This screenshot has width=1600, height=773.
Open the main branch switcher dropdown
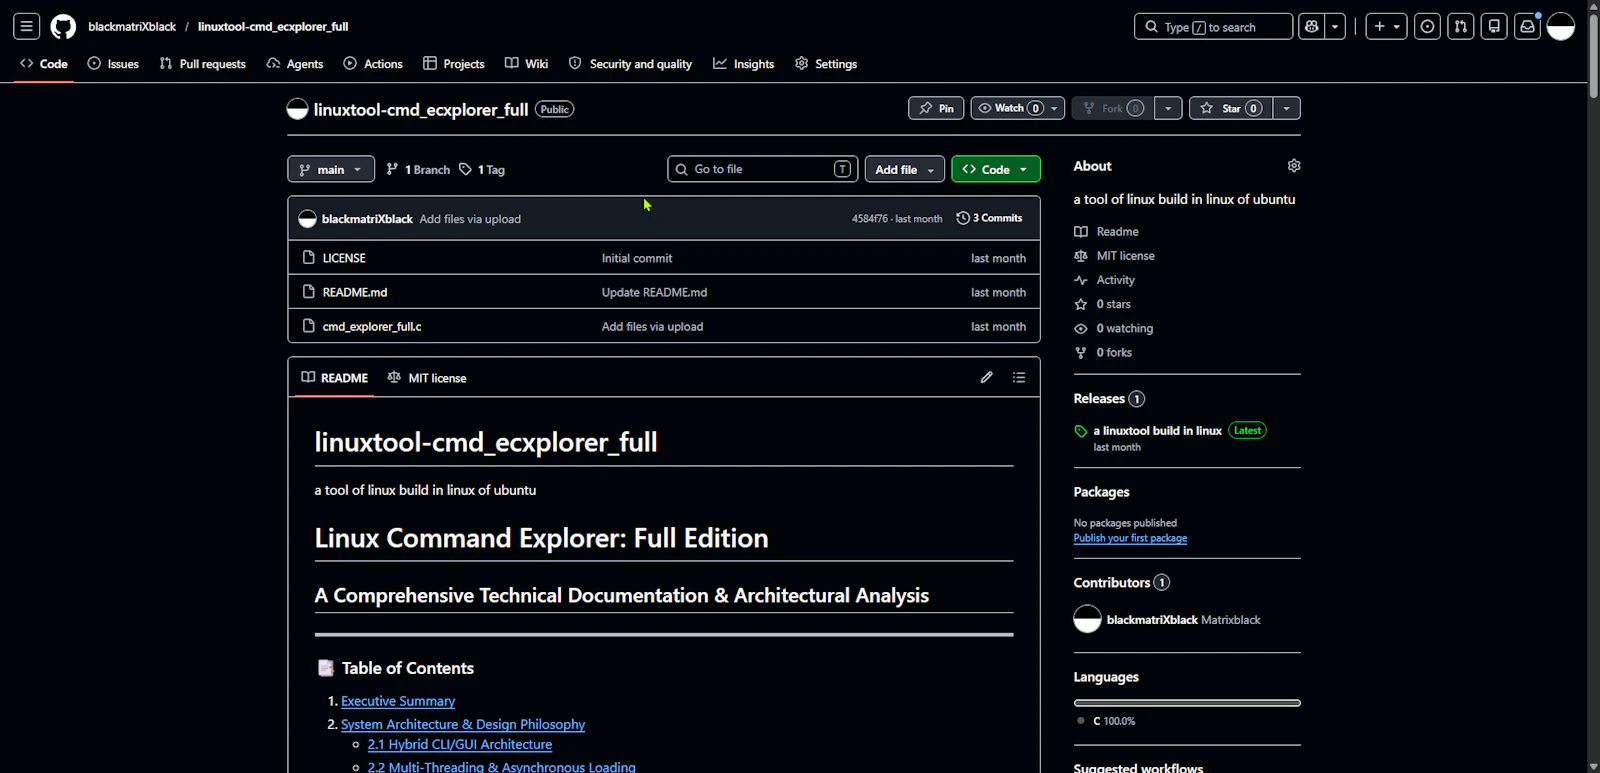(331, 169)
